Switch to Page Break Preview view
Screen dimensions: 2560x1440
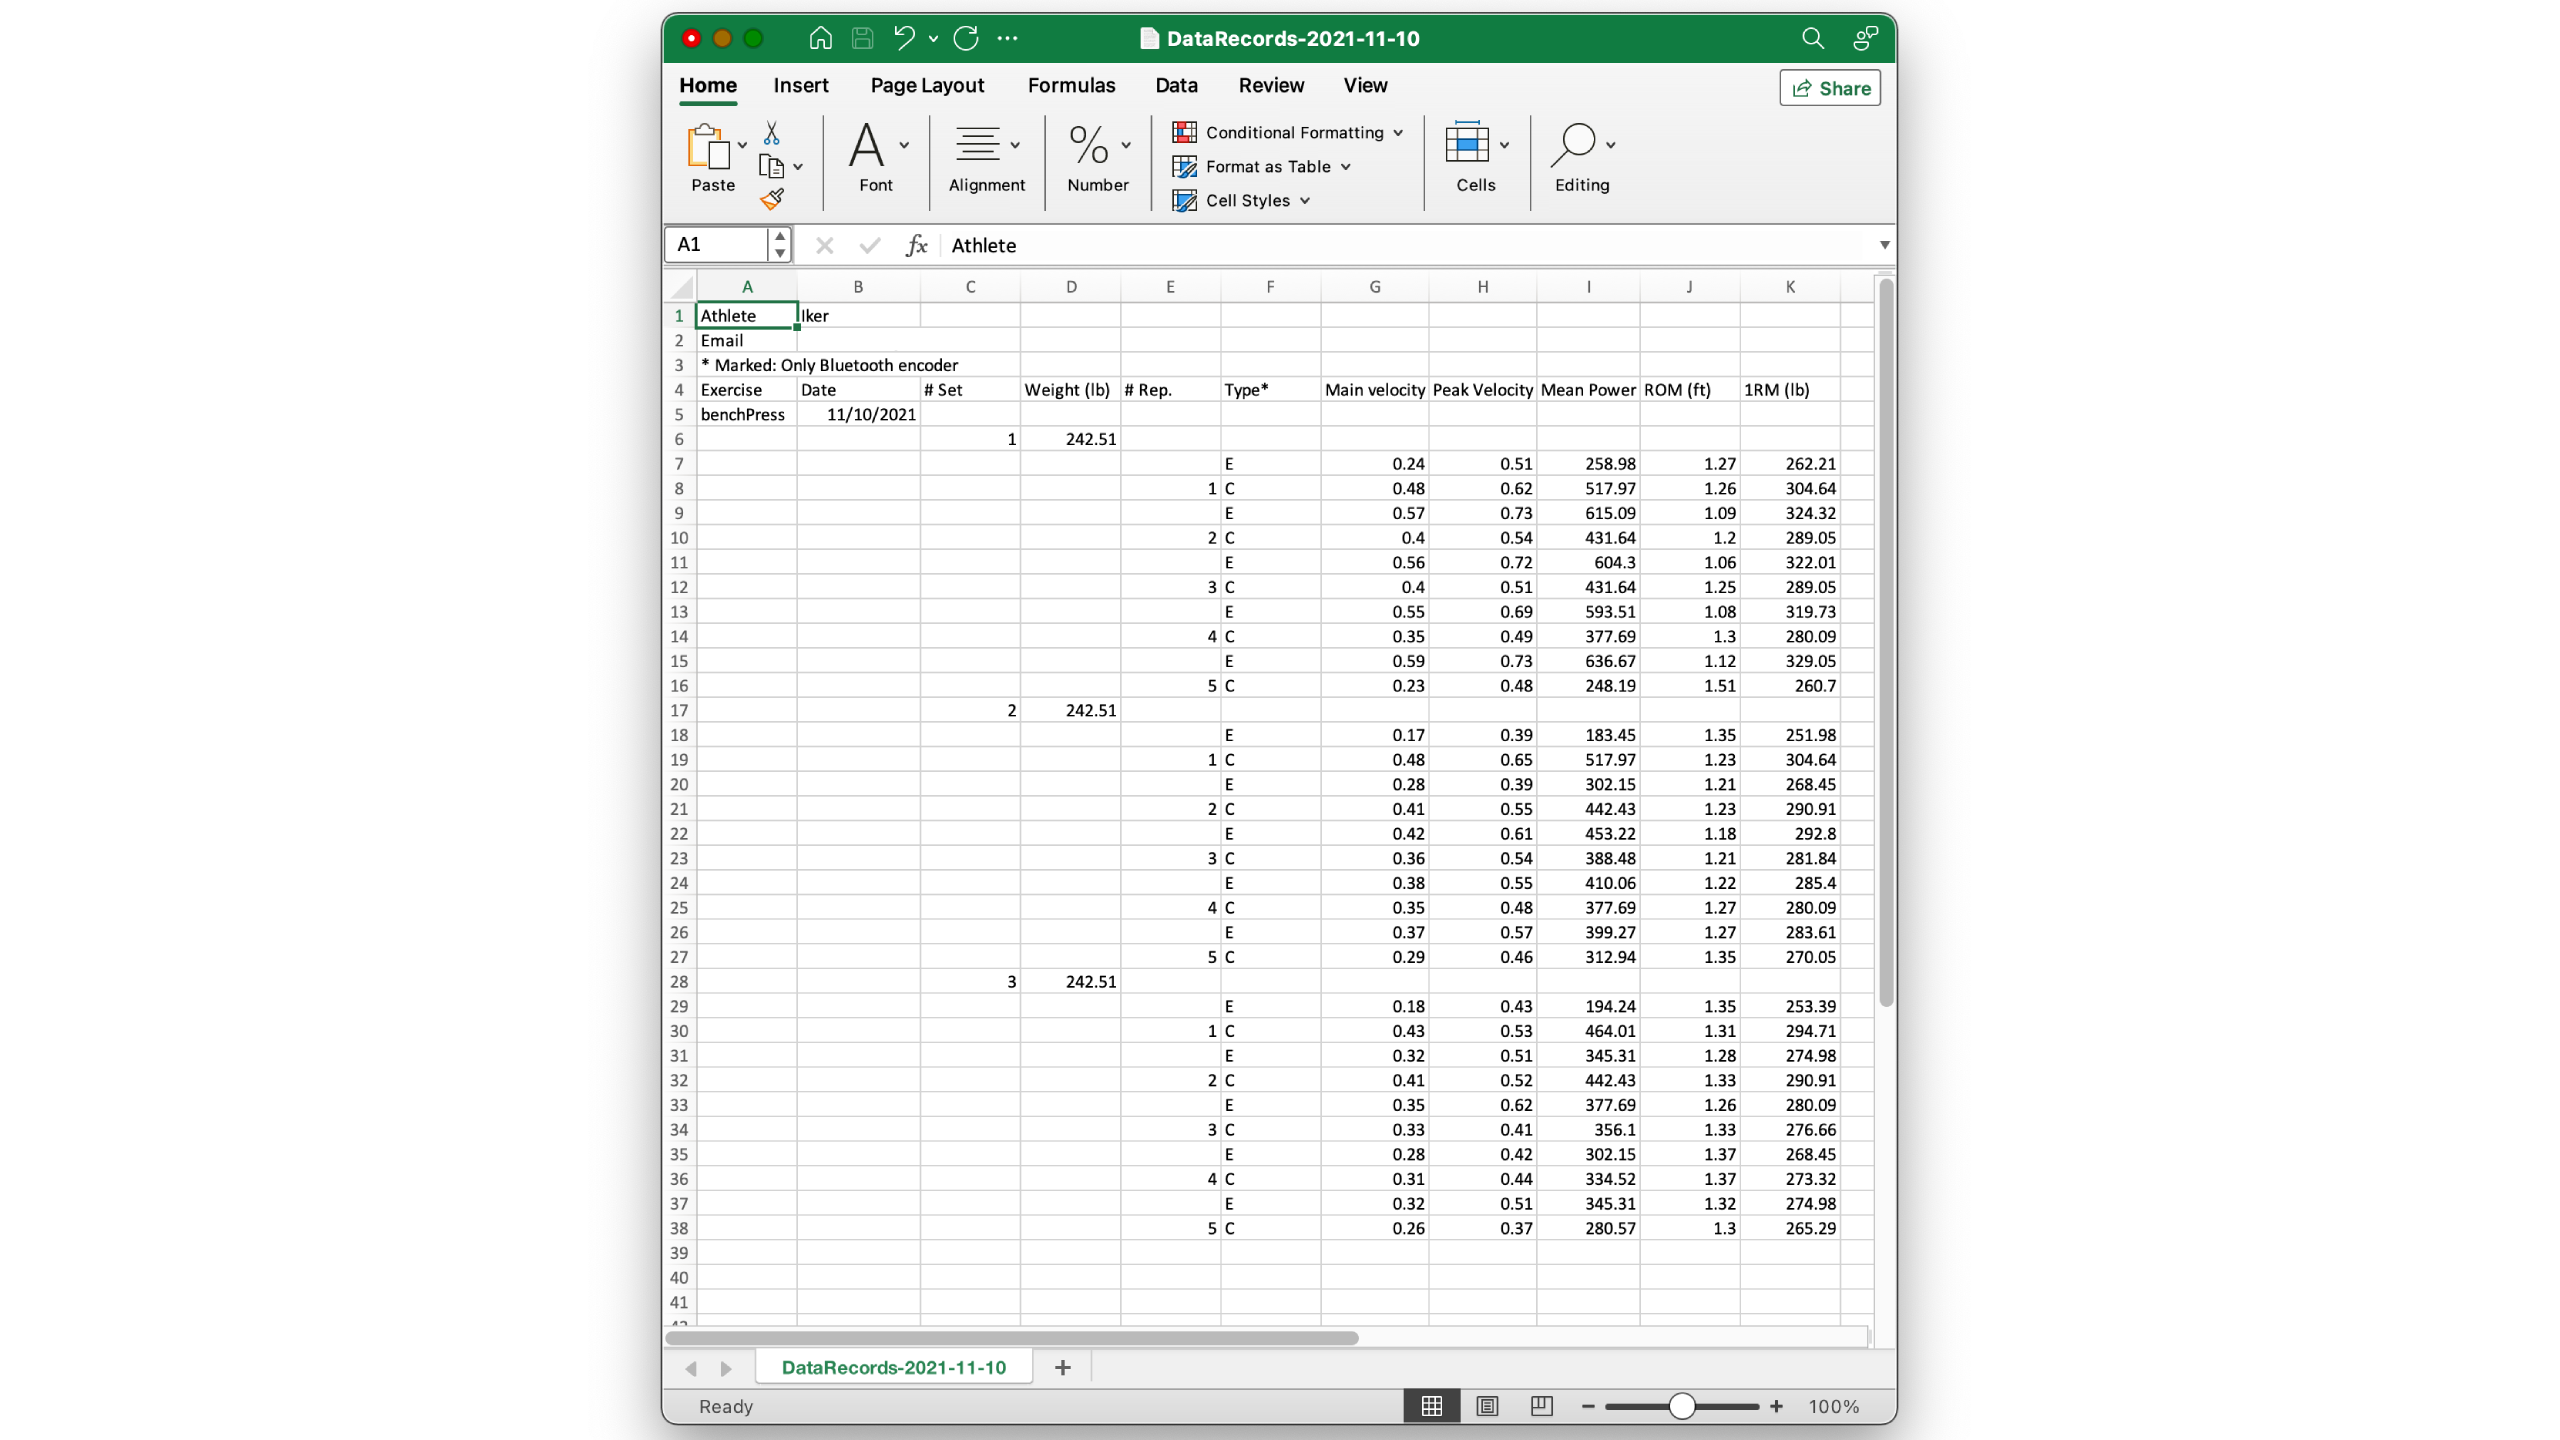pos(1541,1406)
